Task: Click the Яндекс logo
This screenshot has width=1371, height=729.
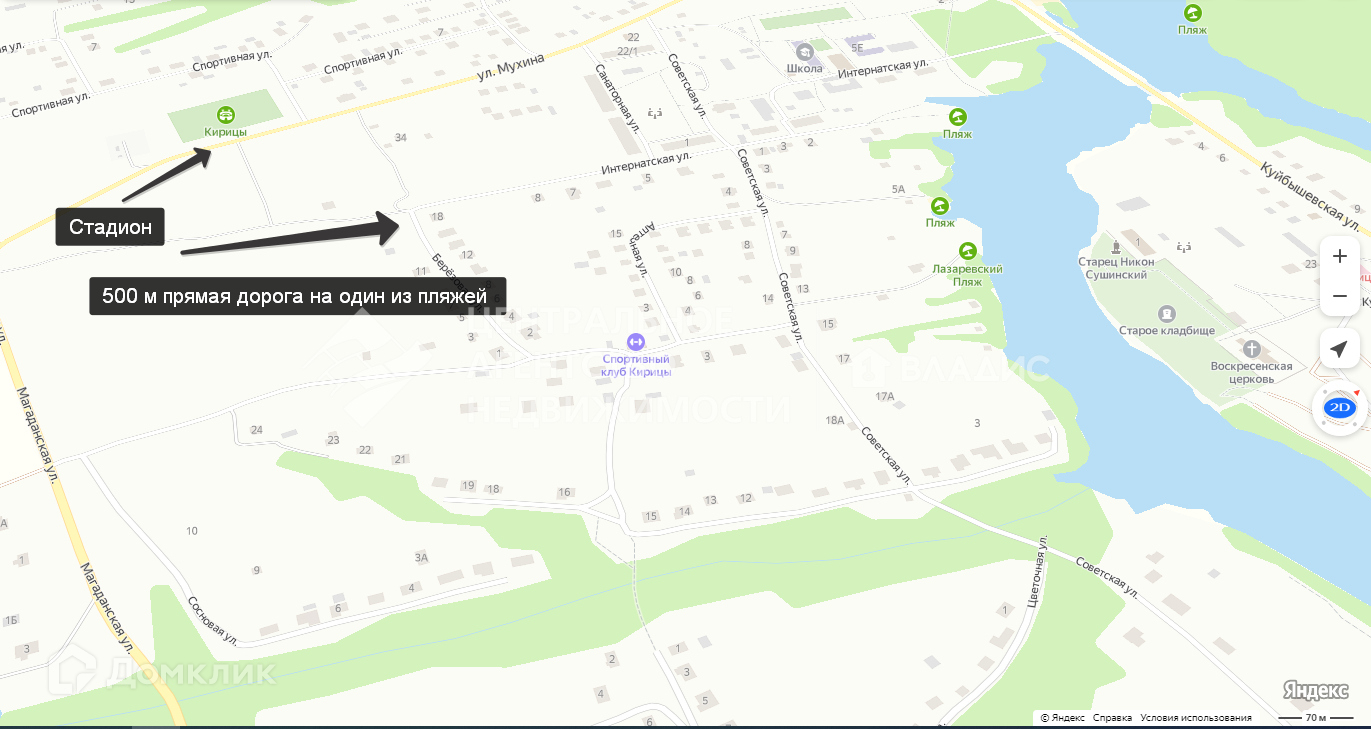Action: pos(1315,690)
